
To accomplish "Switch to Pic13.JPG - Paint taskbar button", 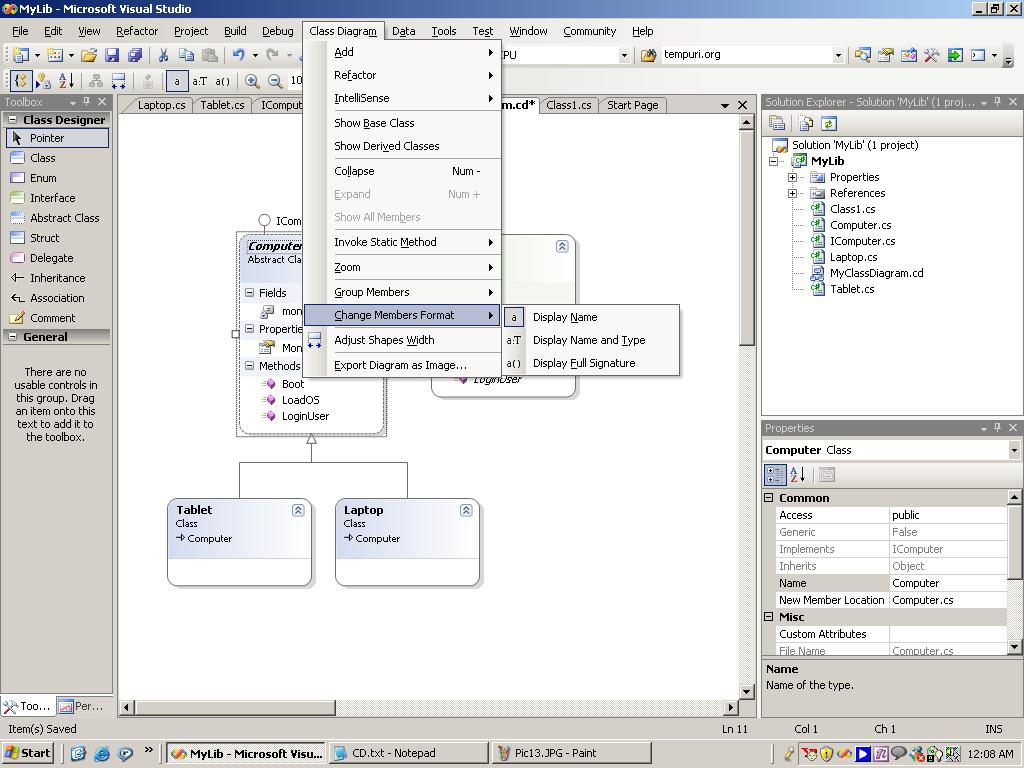I will 571,753.
